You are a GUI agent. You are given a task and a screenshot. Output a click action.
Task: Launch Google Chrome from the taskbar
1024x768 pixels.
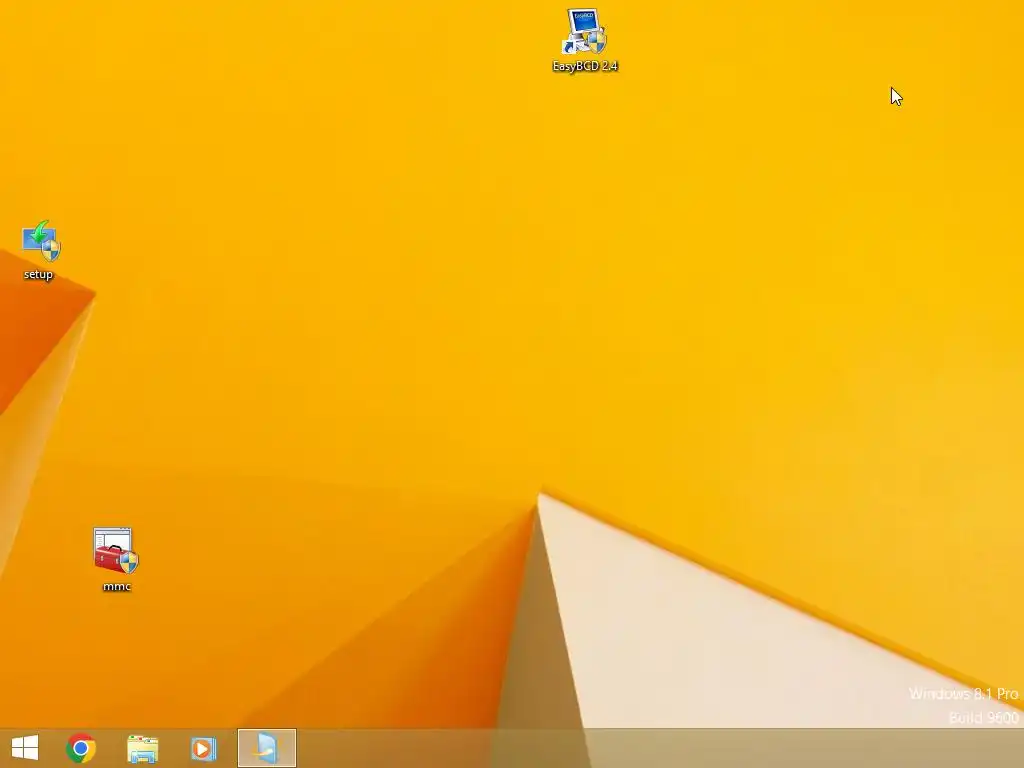81,748
